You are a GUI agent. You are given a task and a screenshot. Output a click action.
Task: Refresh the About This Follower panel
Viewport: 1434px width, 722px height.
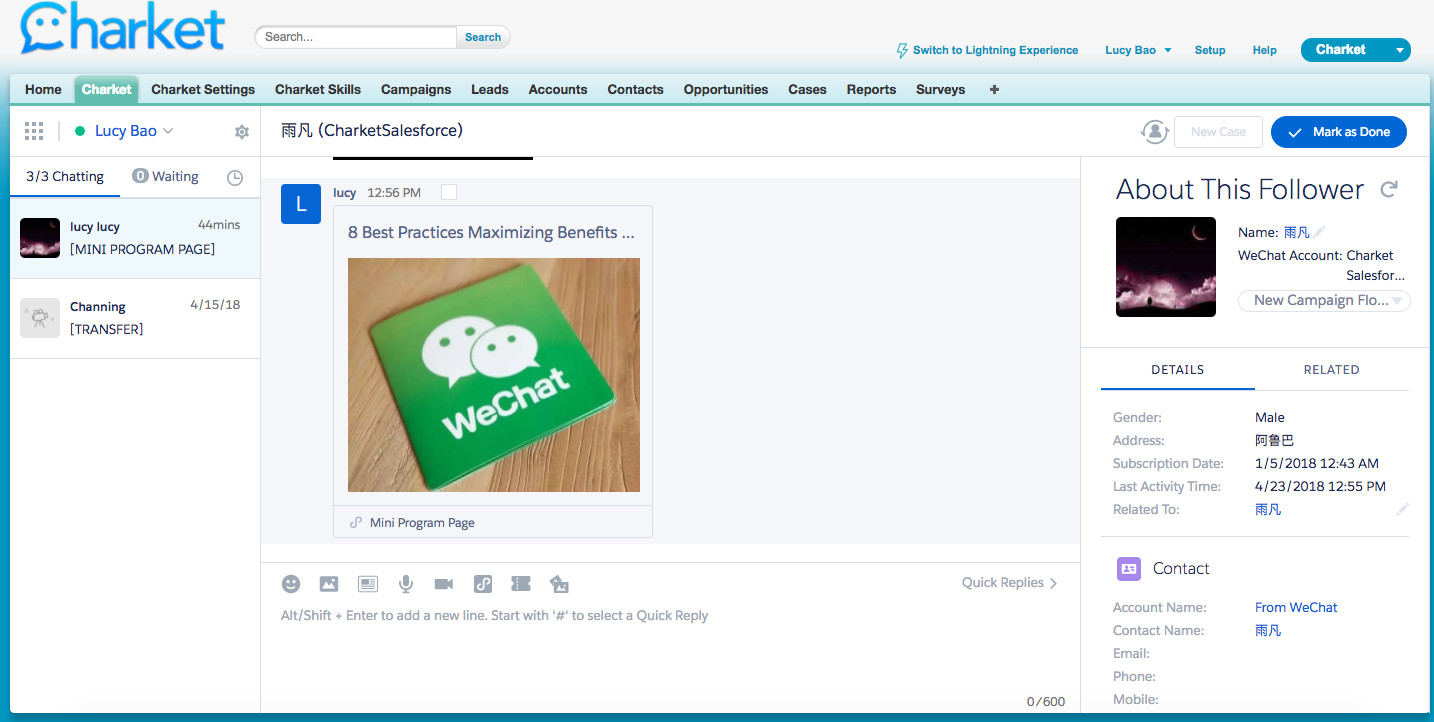click(x=1388, y=189)
